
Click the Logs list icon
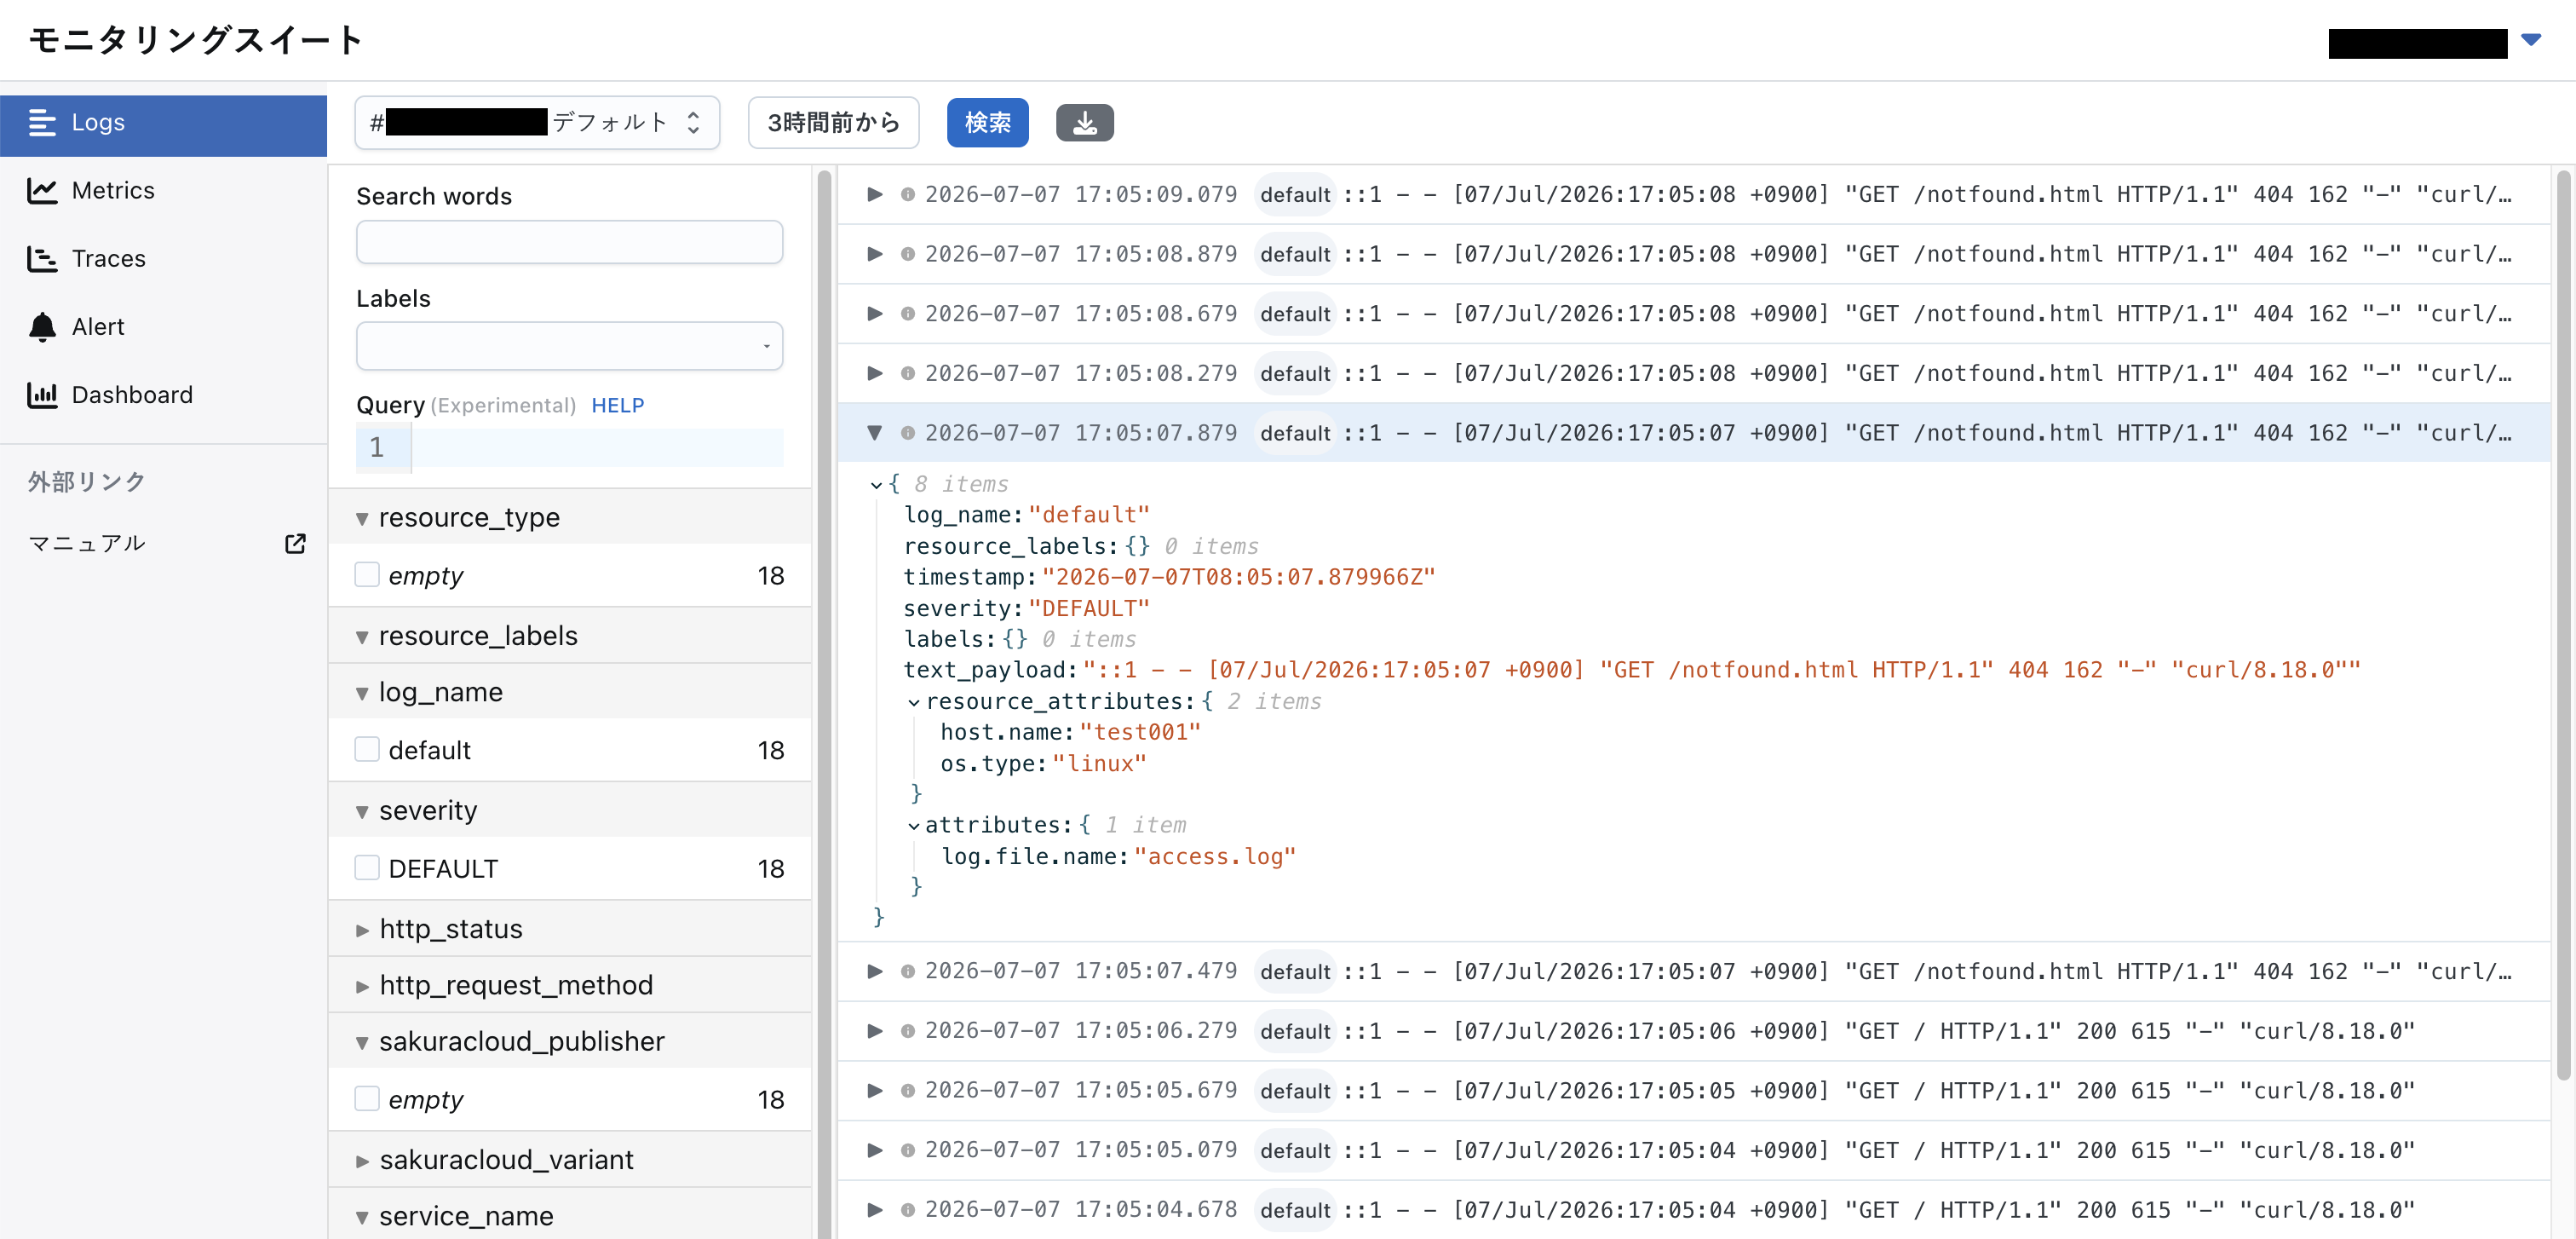tap(42, 123)
